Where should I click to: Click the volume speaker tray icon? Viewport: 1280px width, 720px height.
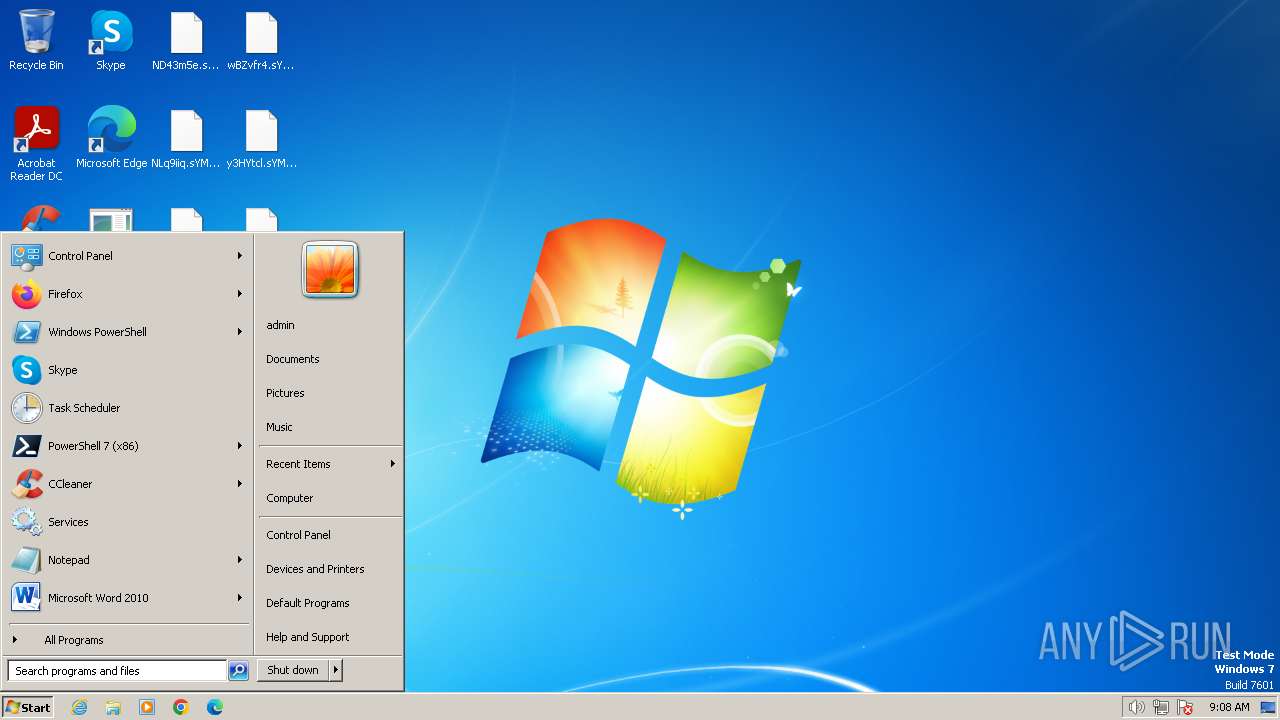tap(1136, 707)
